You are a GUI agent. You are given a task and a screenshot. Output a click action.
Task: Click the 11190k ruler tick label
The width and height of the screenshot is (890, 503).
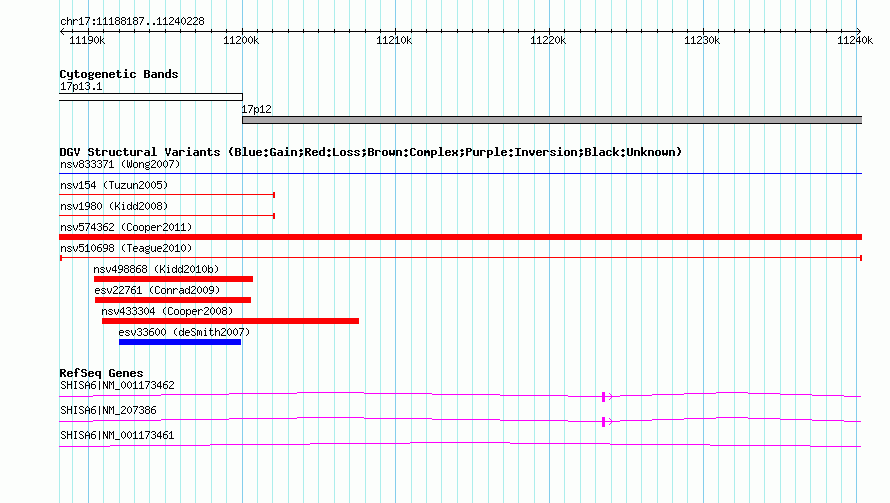click(x=87, y=40)
